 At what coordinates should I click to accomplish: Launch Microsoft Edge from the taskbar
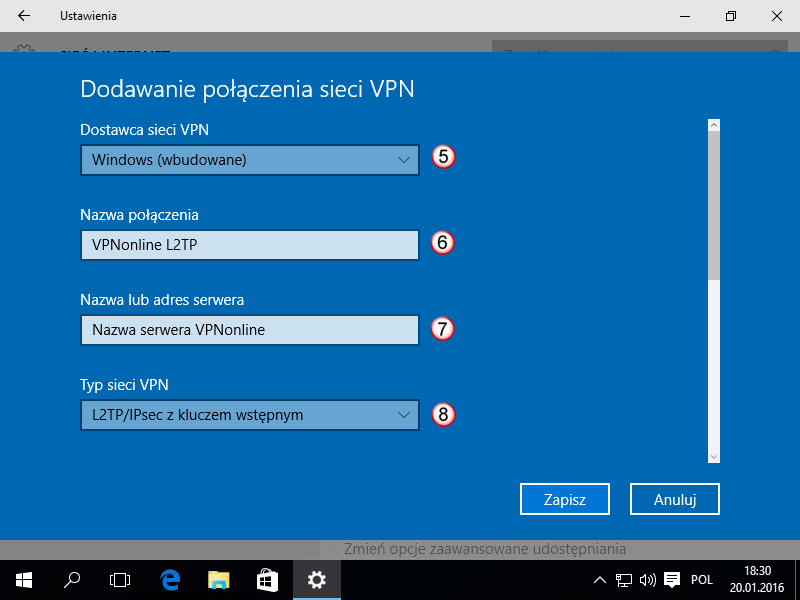click(x=170, y=580)
